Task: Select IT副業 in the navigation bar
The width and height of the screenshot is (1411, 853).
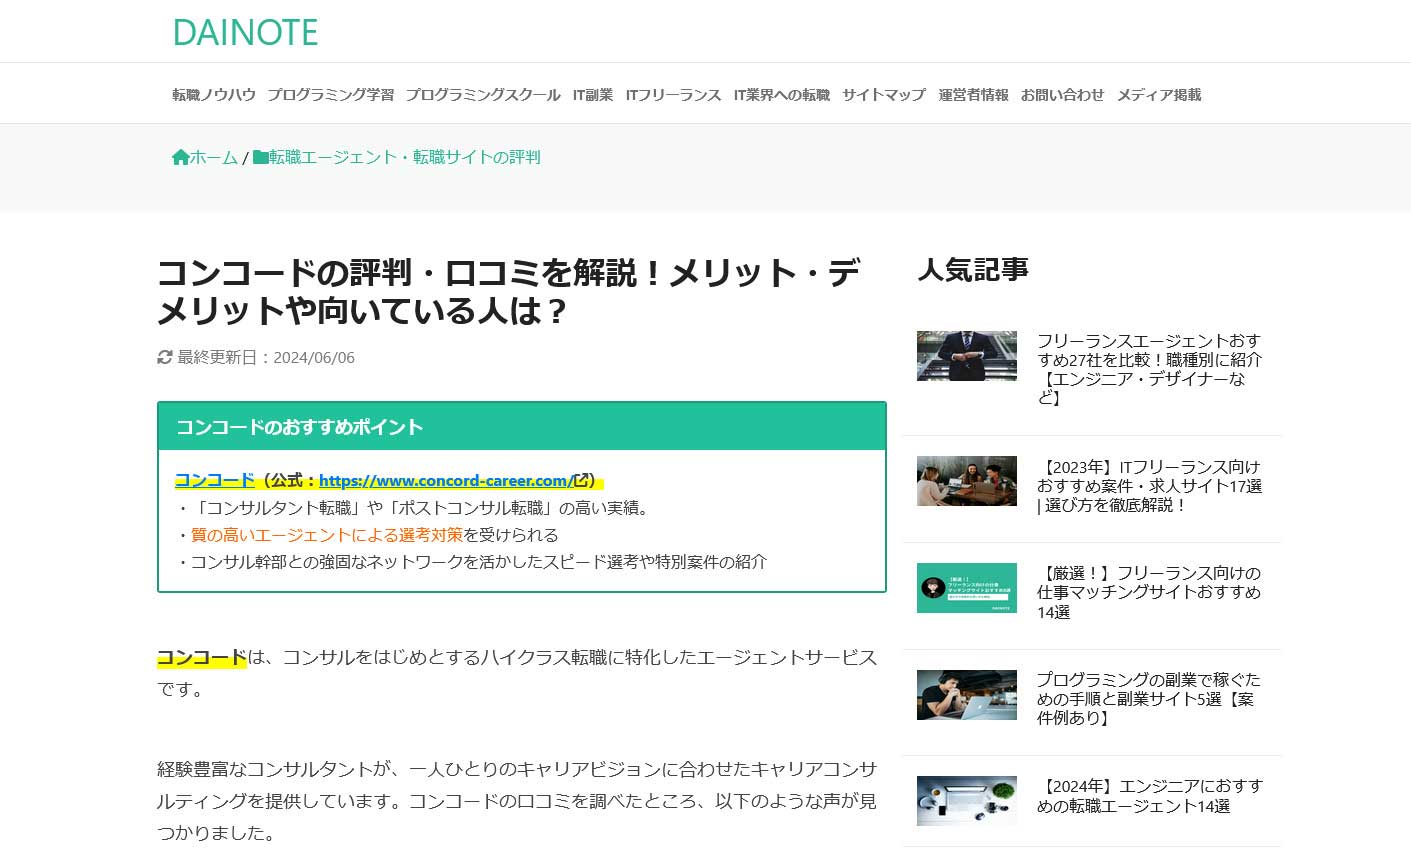Action: click(x=593, y=95)
